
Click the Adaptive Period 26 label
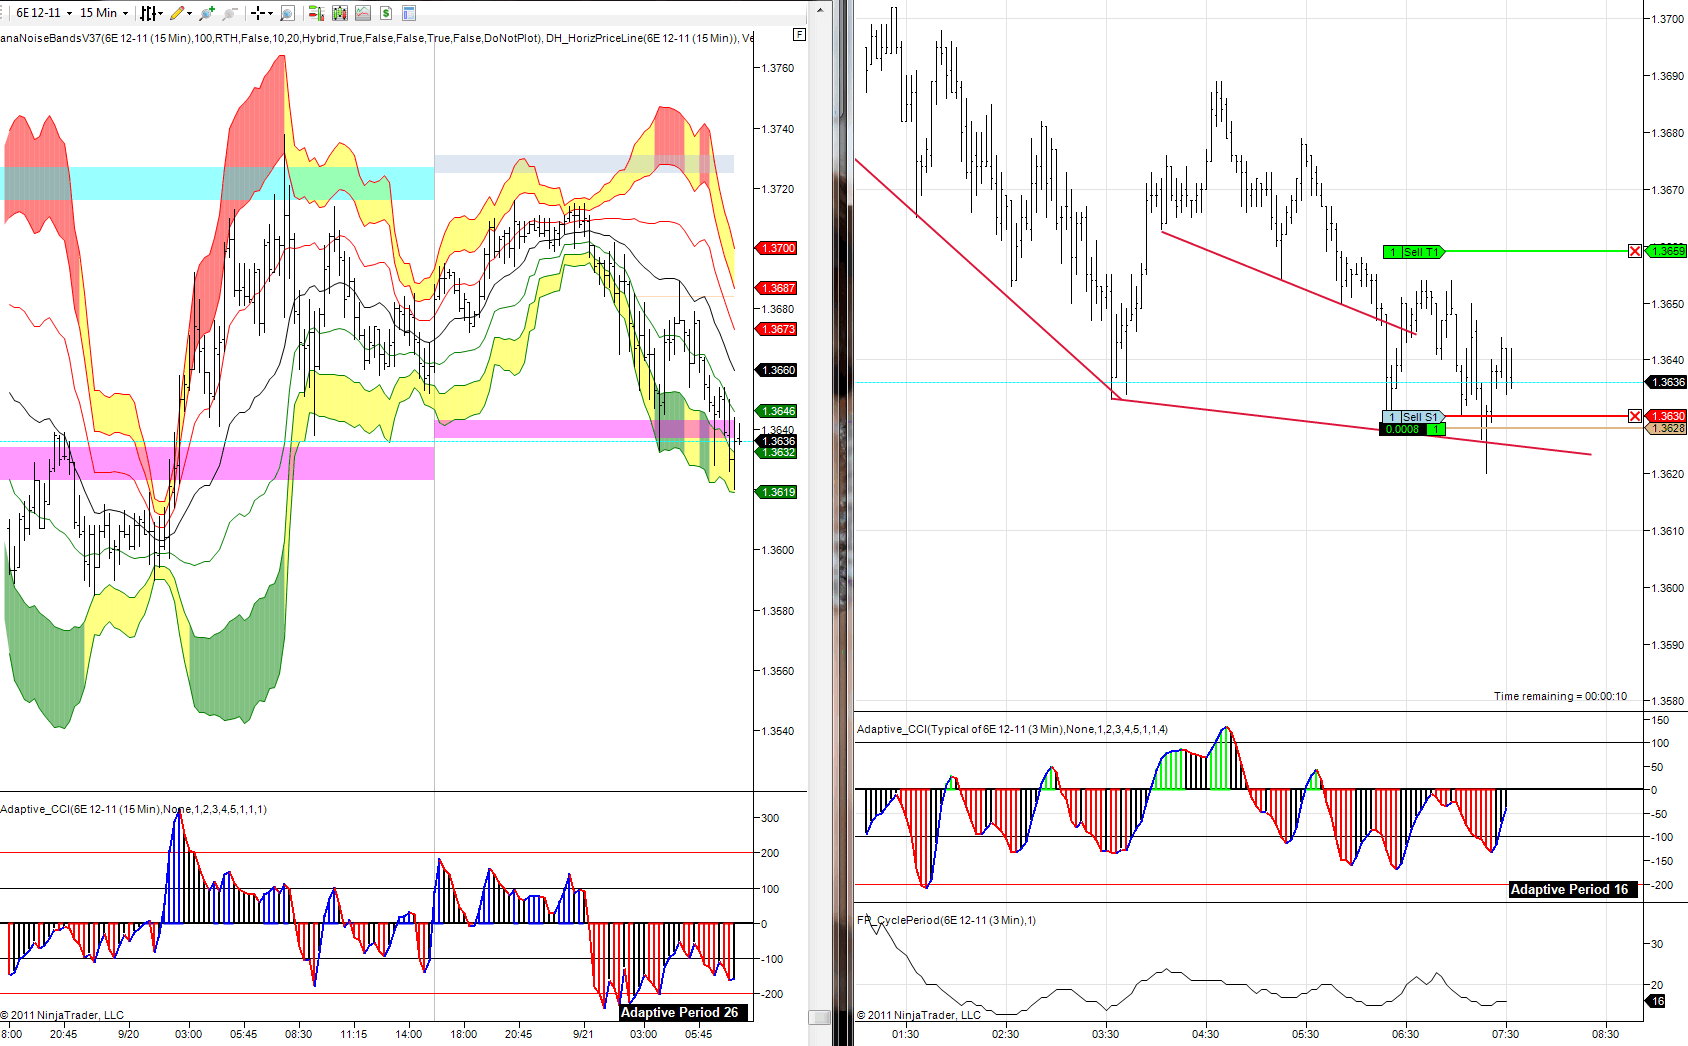(682, 1013)
